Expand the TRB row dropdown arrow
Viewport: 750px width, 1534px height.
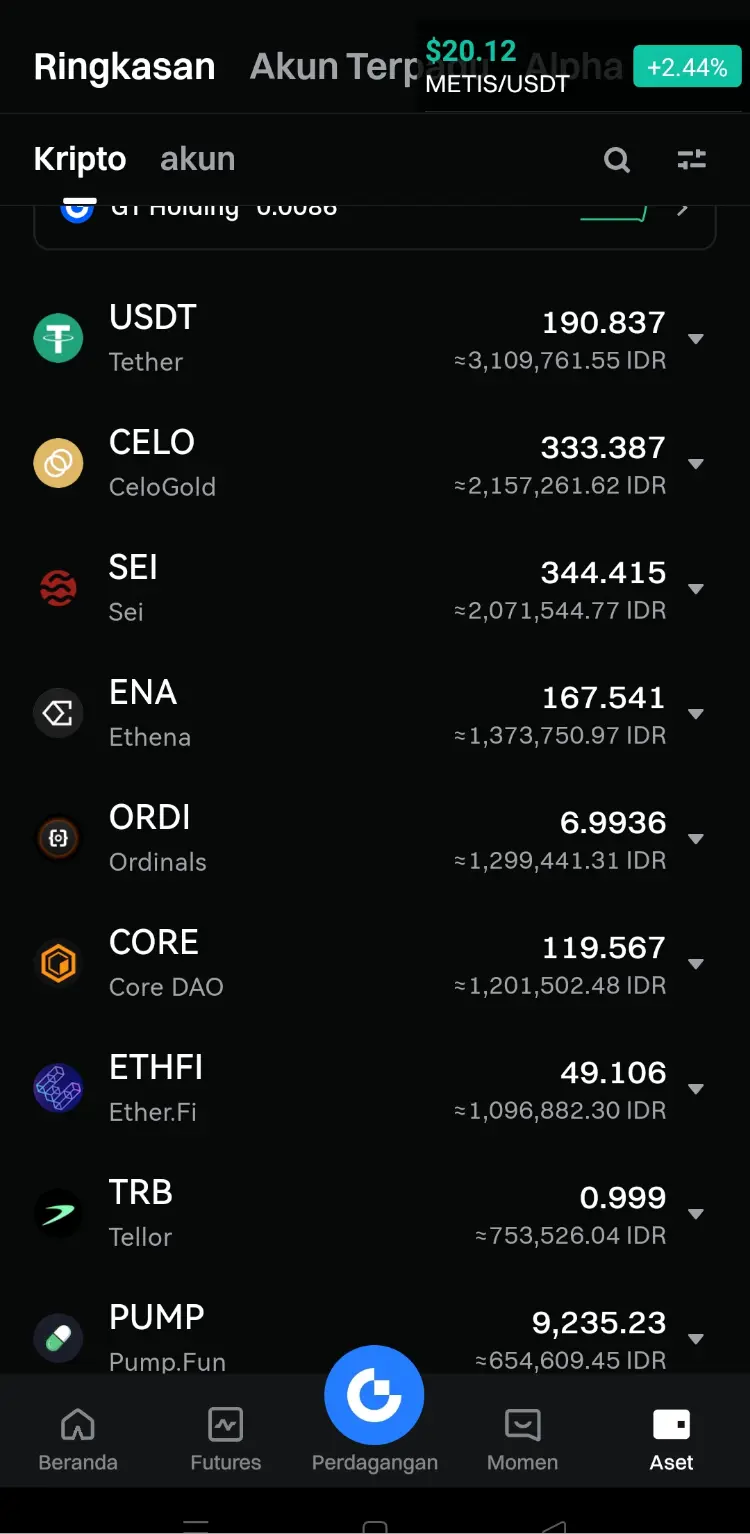696,1214
